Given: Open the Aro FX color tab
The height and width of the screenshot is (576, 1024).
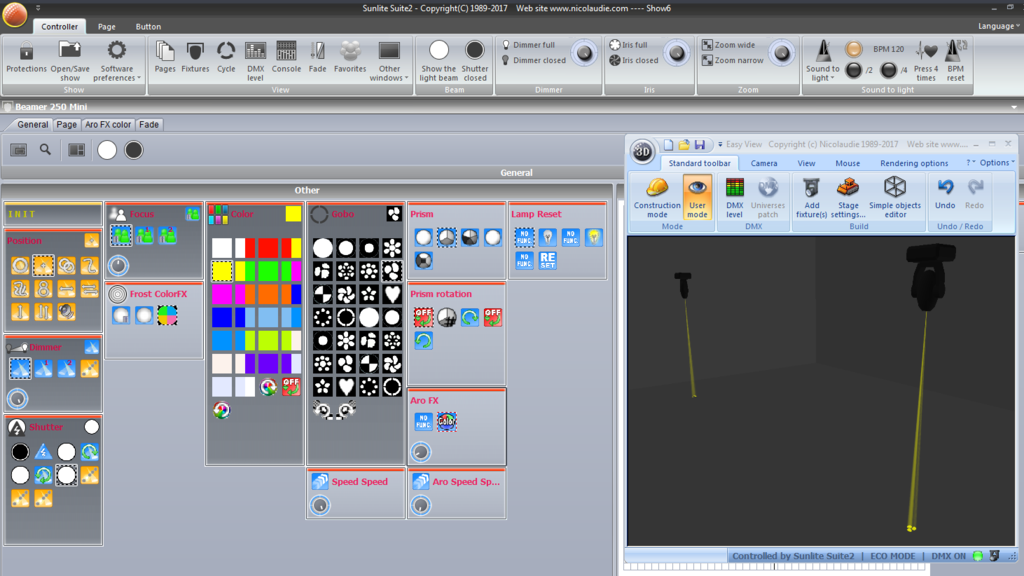Looking at the screenshot, I should [x=108, y=124].
